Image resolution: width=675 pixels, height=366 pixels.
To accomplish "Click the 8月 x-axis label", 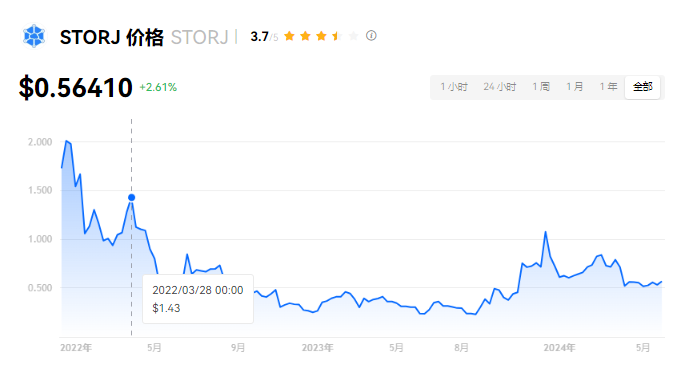I will (x=461, y=347).
